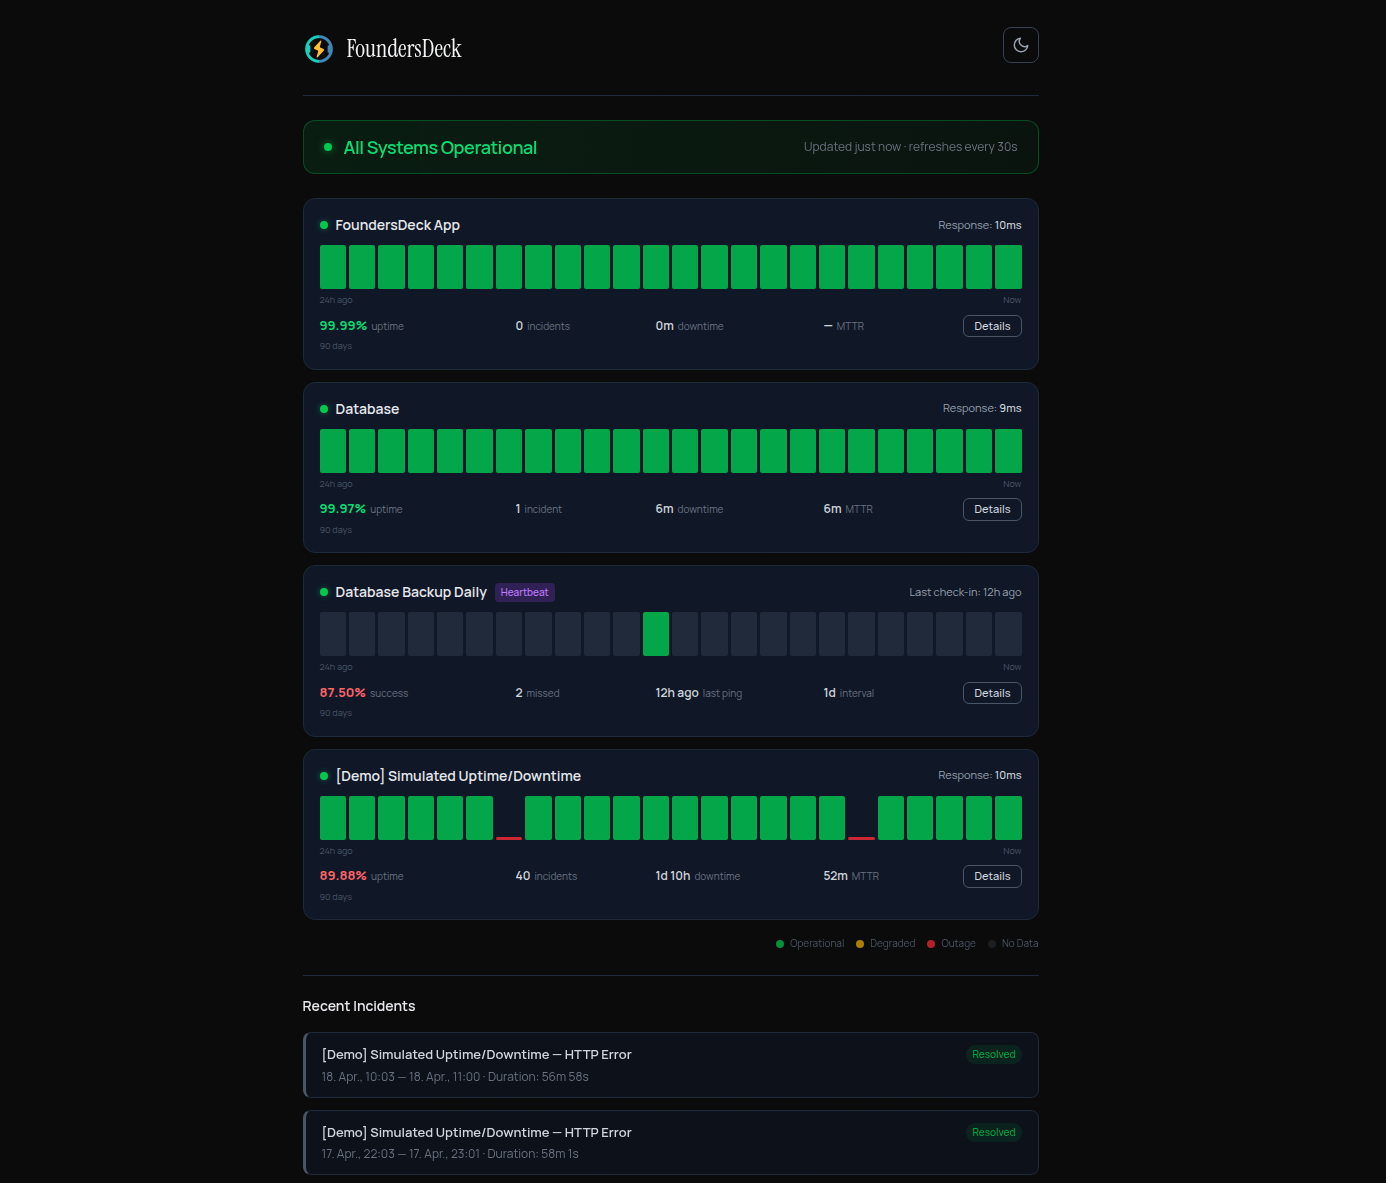1386x1183 pixels.
Task: Click the second red outage bar in Demo timeline
Action: click(x=861, y=837)
